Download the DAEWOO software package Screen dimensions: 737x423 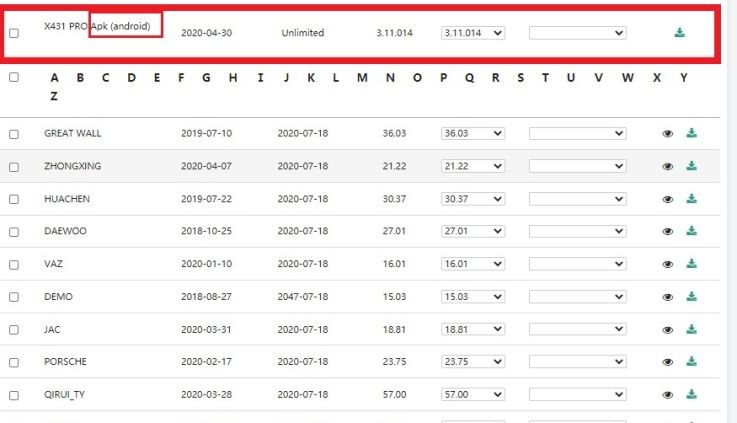[691, 231]
